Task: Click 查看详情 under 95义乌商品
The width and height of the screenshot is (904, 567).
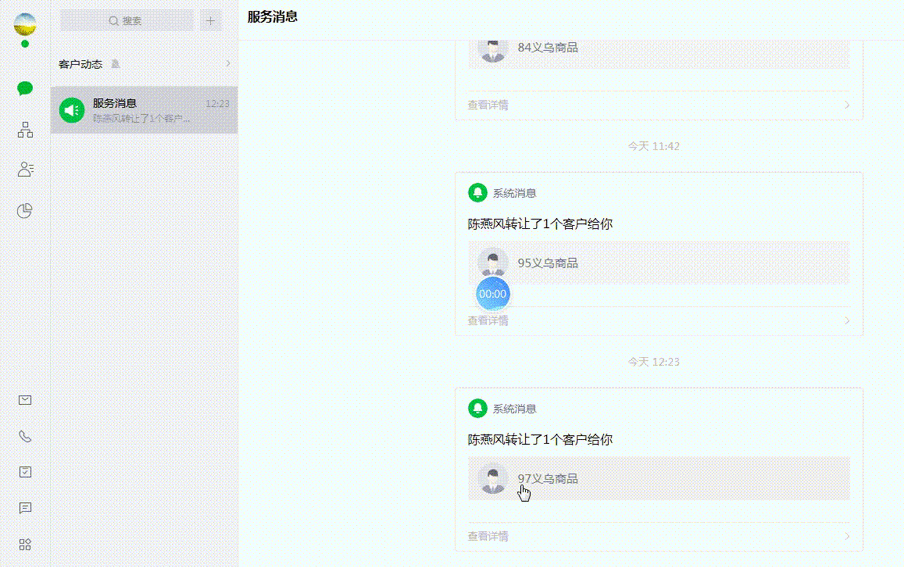Action: (488, 321)
